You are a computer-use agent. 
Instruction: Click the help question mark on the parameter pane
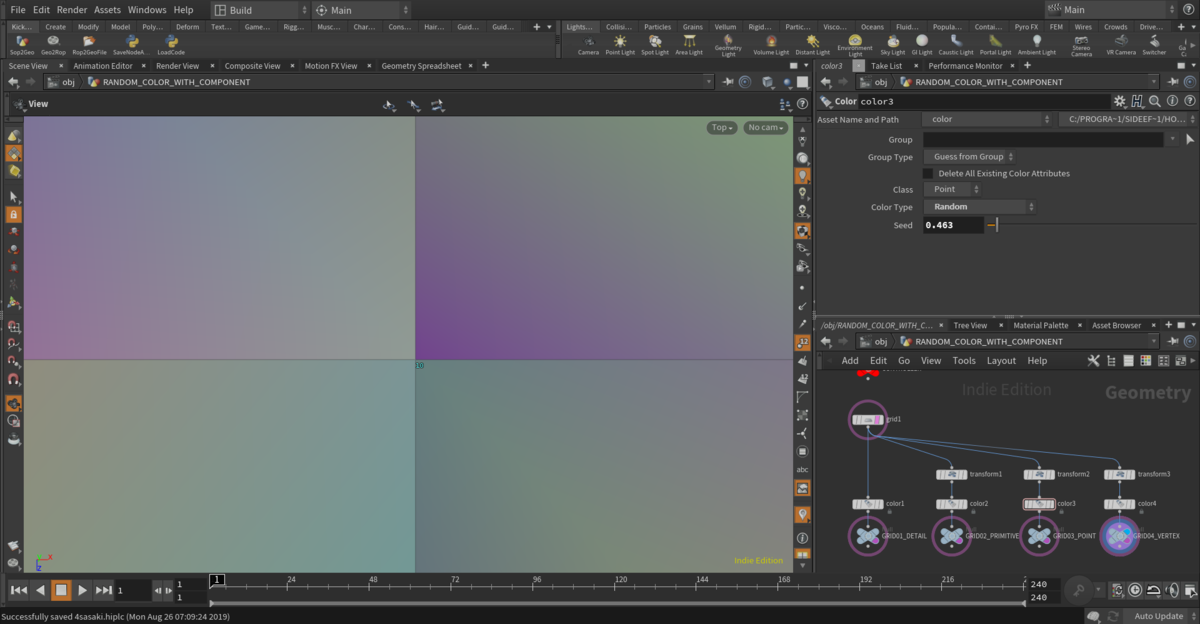point(1192,101)
